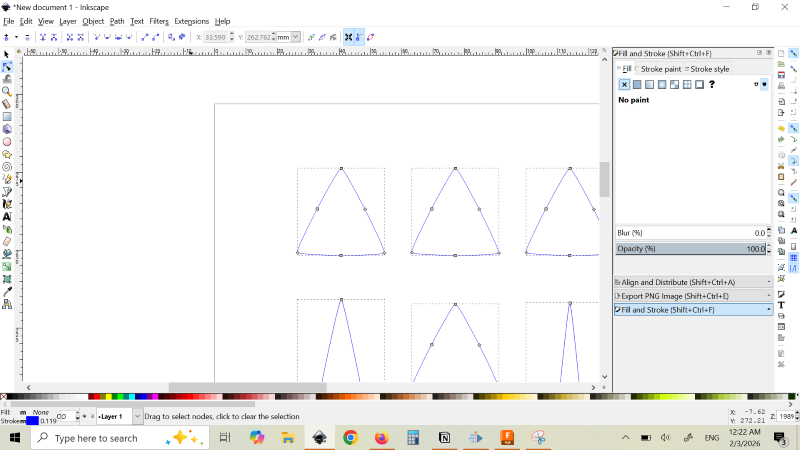Toggle show path outline button
This screenshot has height=450, width=800.
[x=370, y=37]
